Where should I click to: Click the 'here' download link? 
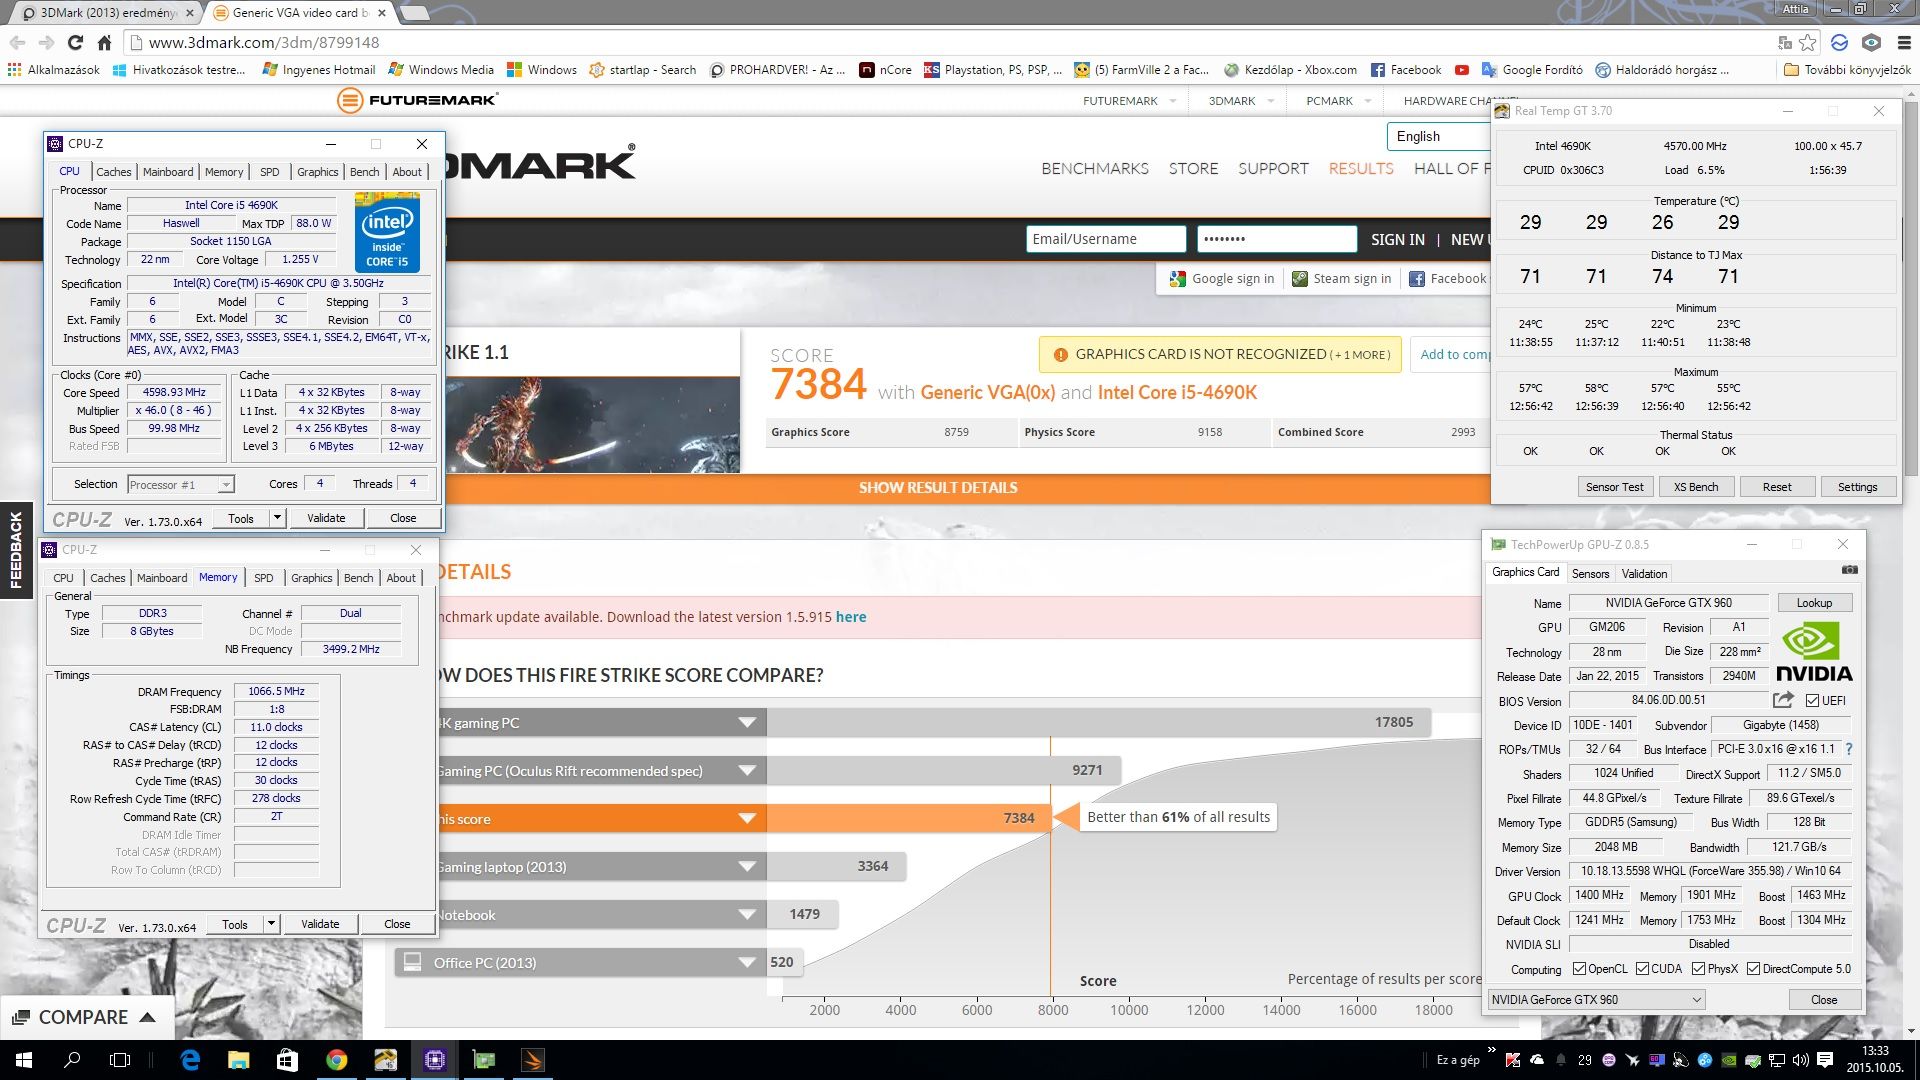851,617
